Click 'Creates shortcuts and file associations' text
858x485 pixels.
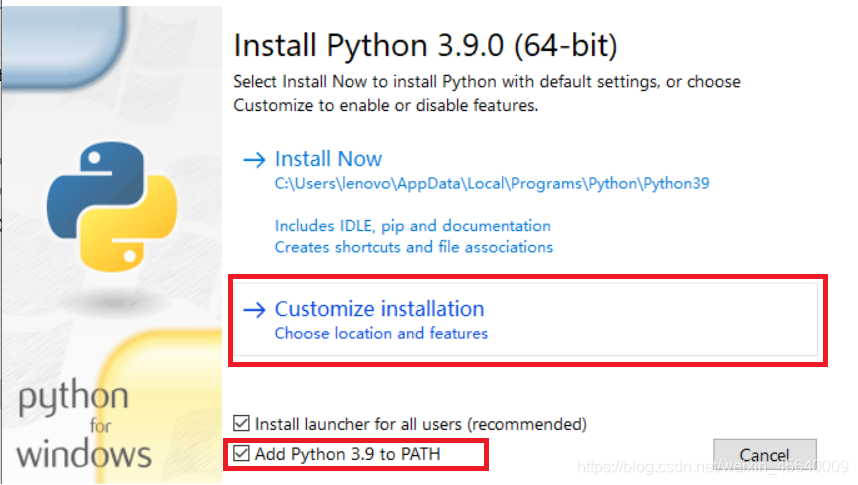(414, 247)
